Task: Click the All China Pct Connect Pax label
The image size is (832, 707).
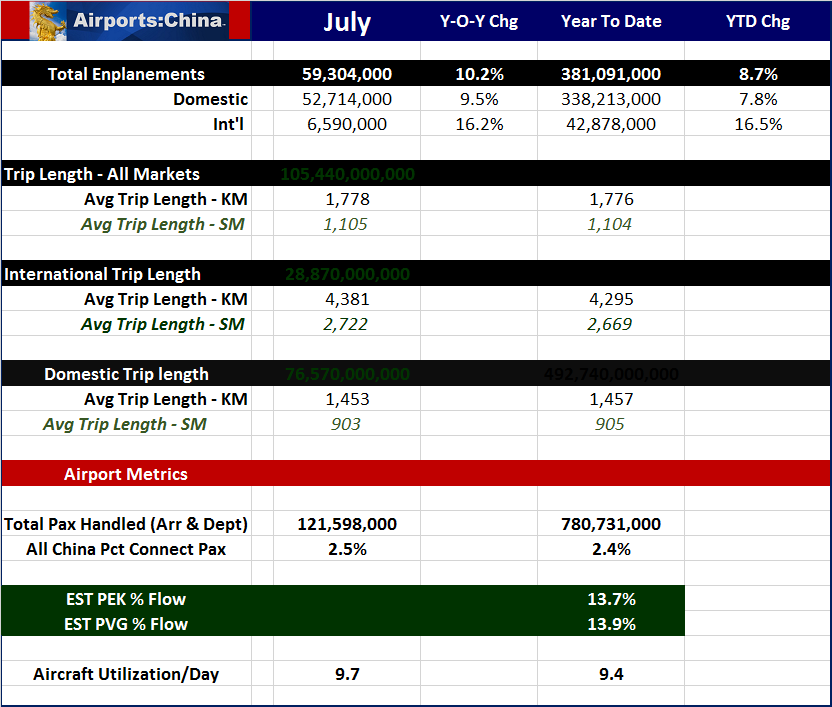Action: point(126,549)
